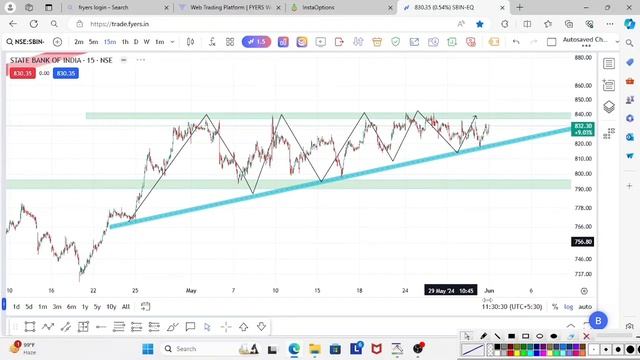The width and height of the screenshot is (640, 360).
Task: Set range to 1d
Action: pos(16,307)
